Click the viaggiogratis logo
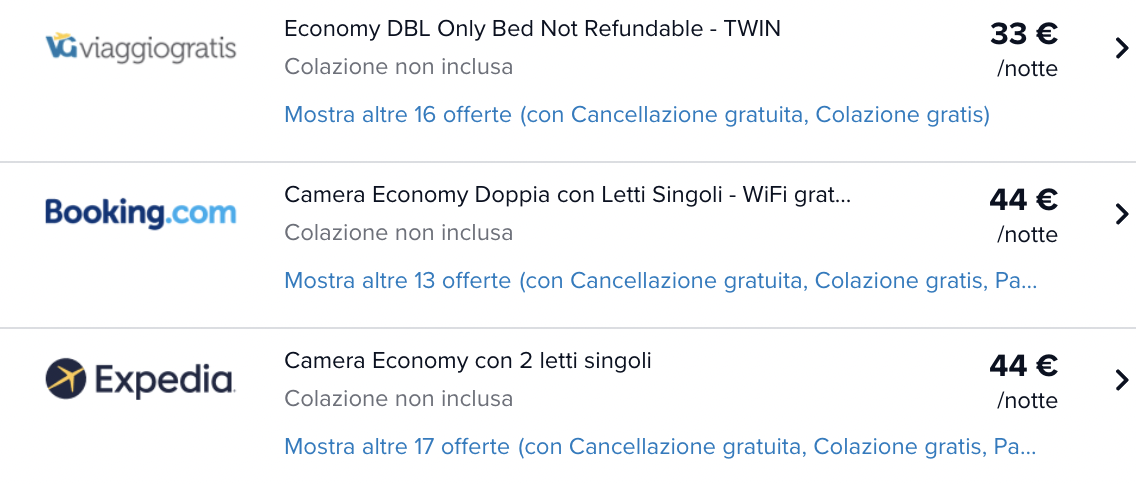1136x484 pixels. coord(141,48)
